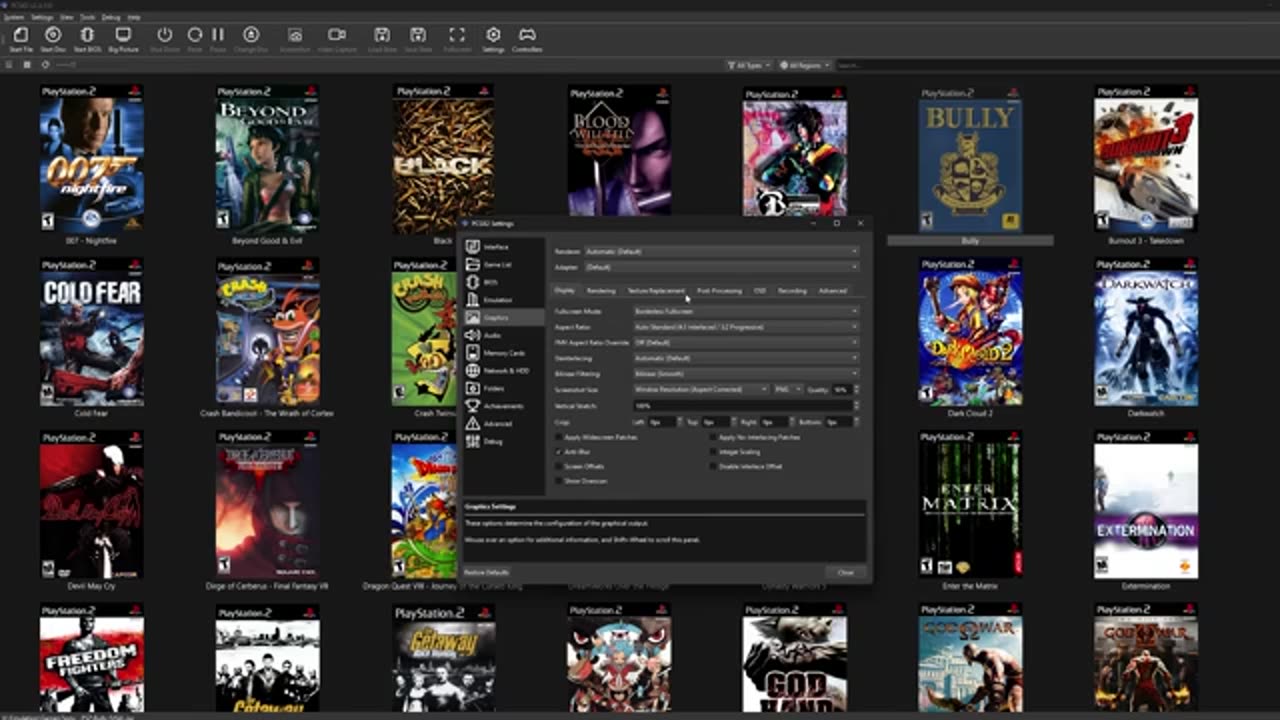
Task: Click the game list search field
Action: pyautogui.click(x=1055, y=65)
